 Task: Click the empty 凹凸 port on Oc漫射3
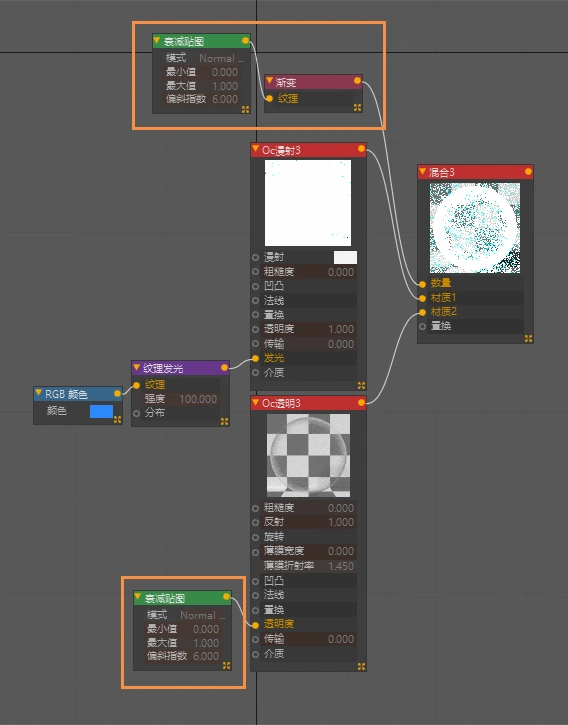(x=255, y=286)
